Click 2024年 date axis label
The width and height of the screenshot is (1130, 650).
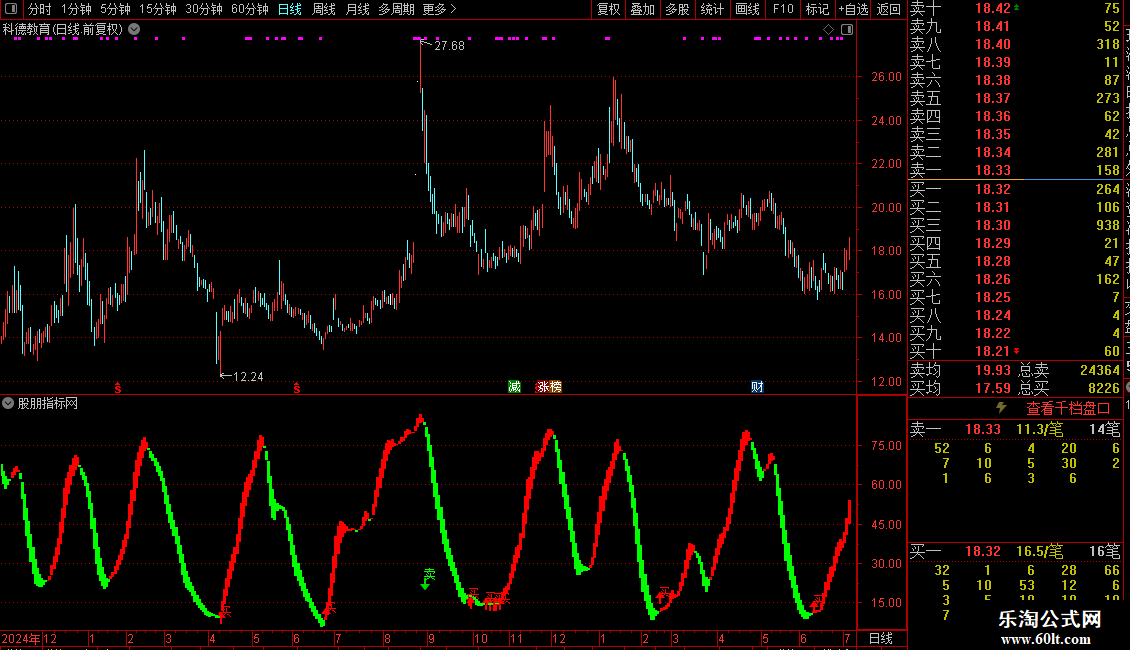21,638
